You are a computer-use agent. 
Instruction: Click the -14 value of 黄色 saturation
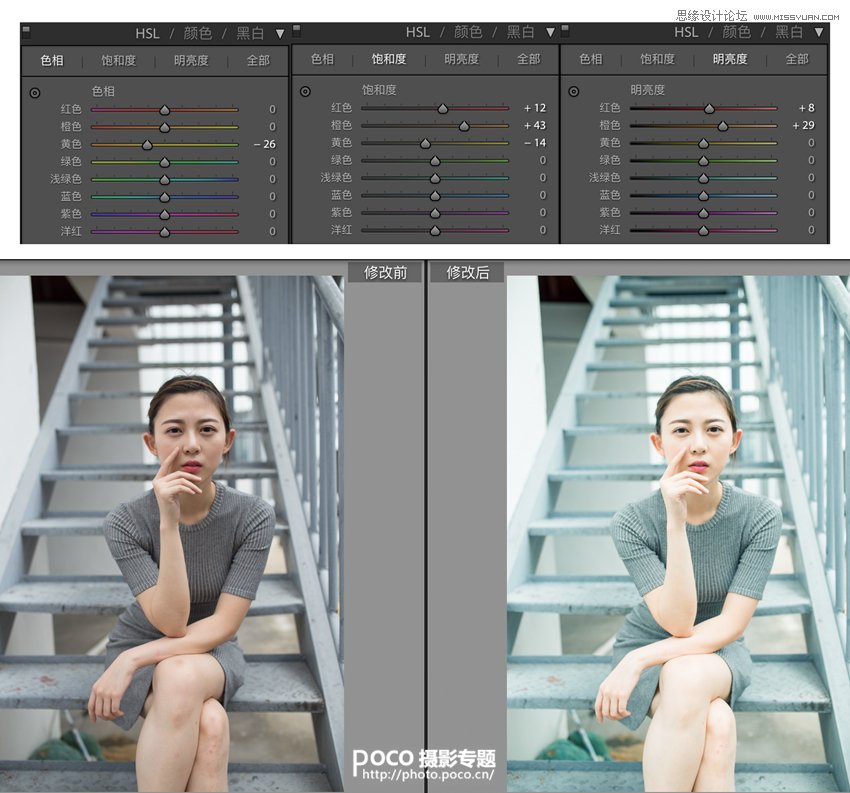[x=535, y=143]
